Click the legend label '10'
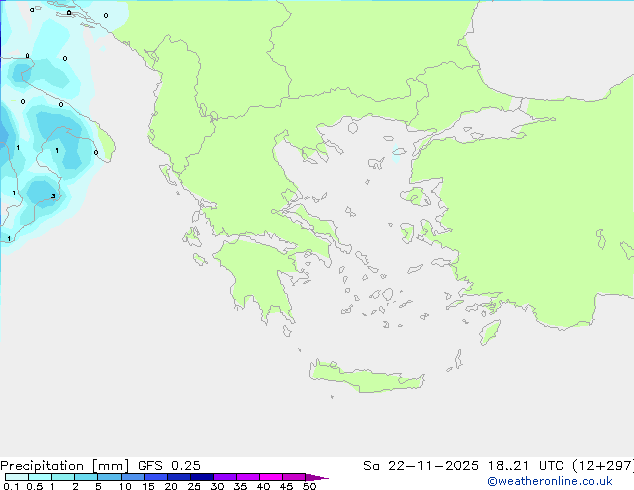This screenshot has height=490, width=634. click(125, 486)
